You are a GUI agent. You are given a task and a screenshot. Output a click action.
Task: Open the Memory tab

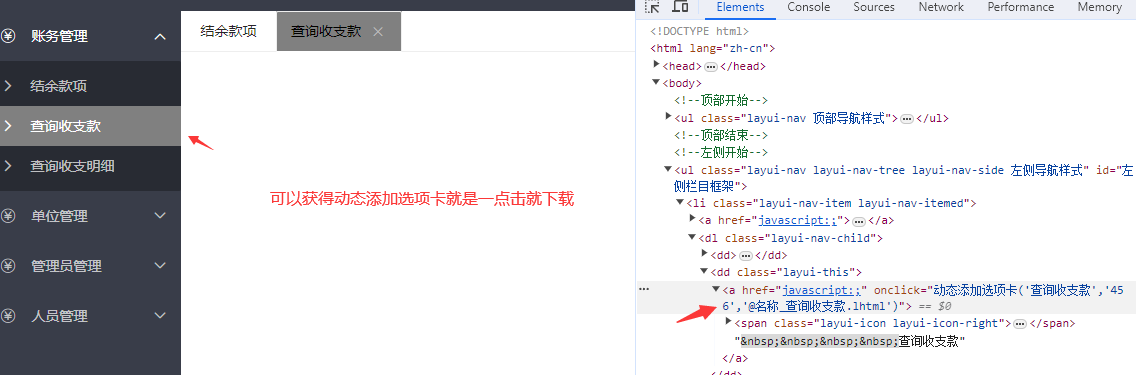(1099, 7)
